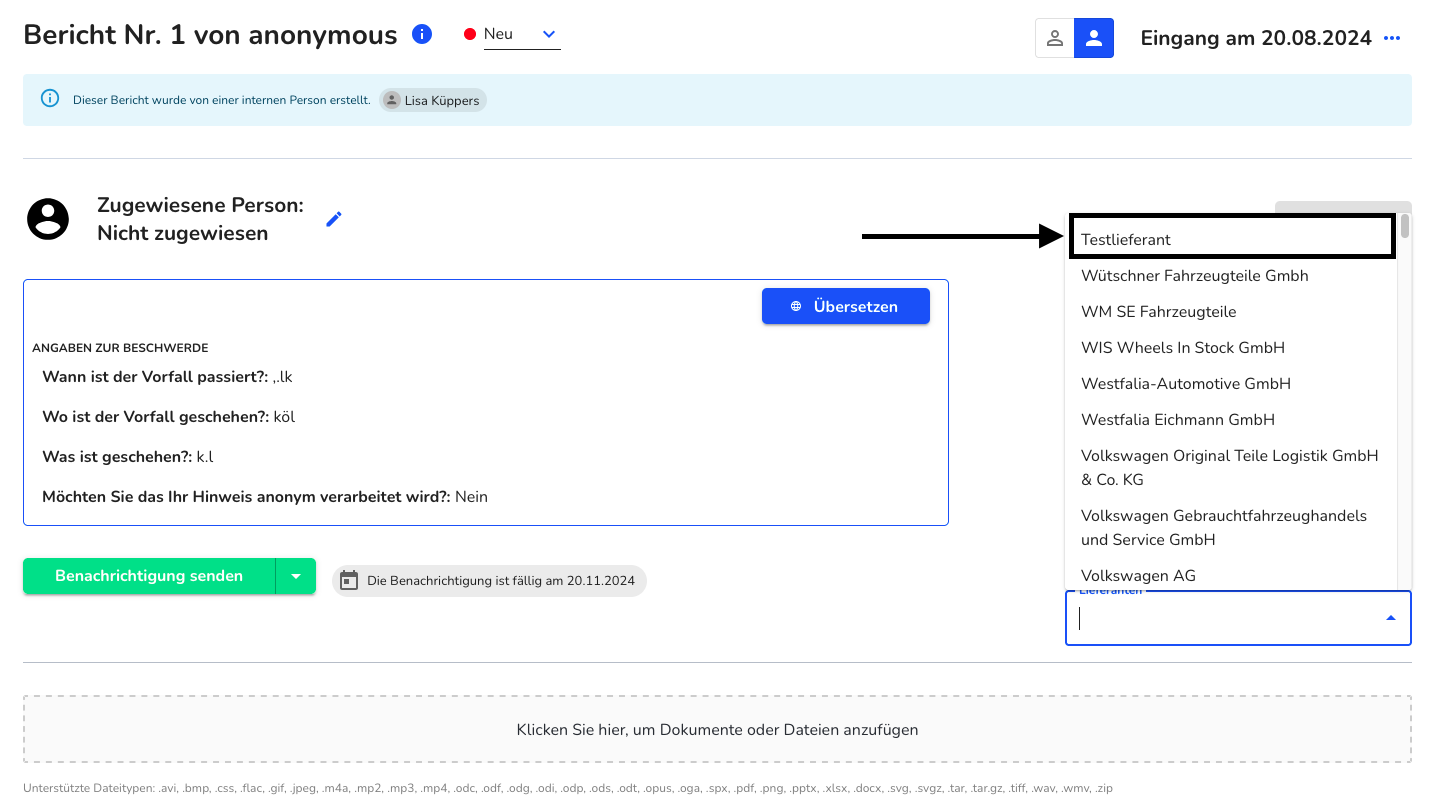1438x810 pixels.
Task: Click the Lisa Küppers user chip
Action: click(433, 100)
